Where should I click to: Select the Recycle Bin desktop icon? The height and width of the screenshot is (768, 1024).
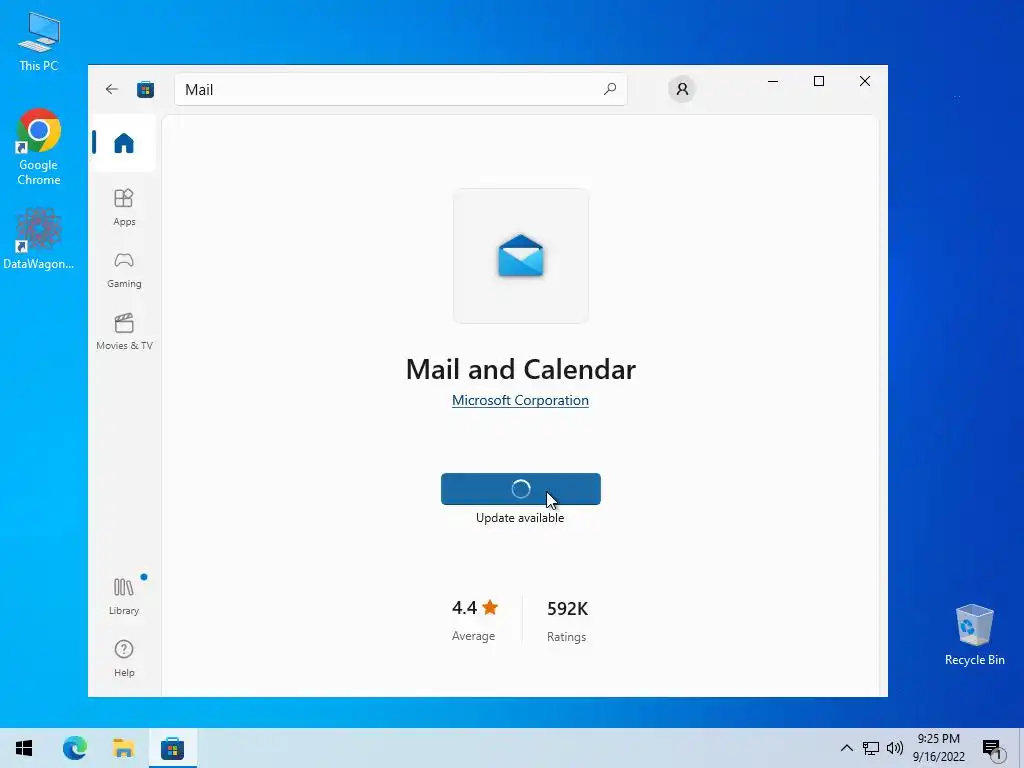tap(974, 635)
